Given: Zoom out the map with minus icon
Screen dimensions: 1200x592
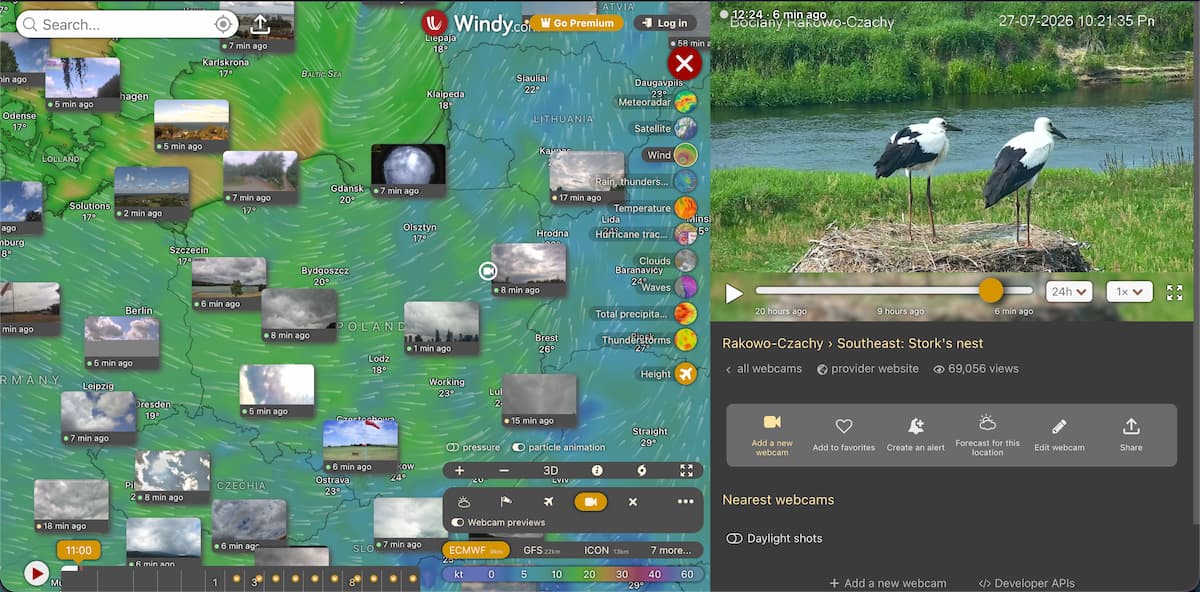Looking at the screenshot, I should [504, 471].
